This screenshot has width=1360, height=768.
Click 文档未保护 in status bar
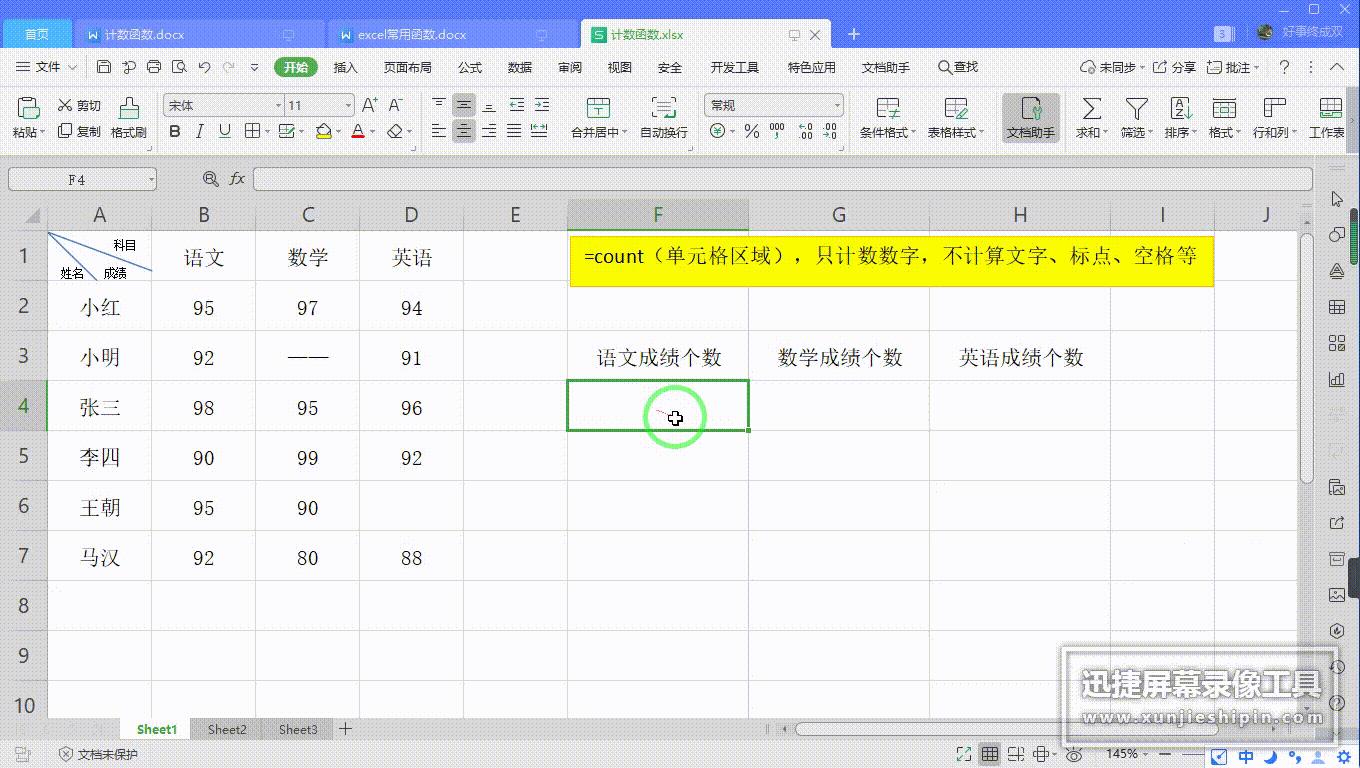(98, 754)
